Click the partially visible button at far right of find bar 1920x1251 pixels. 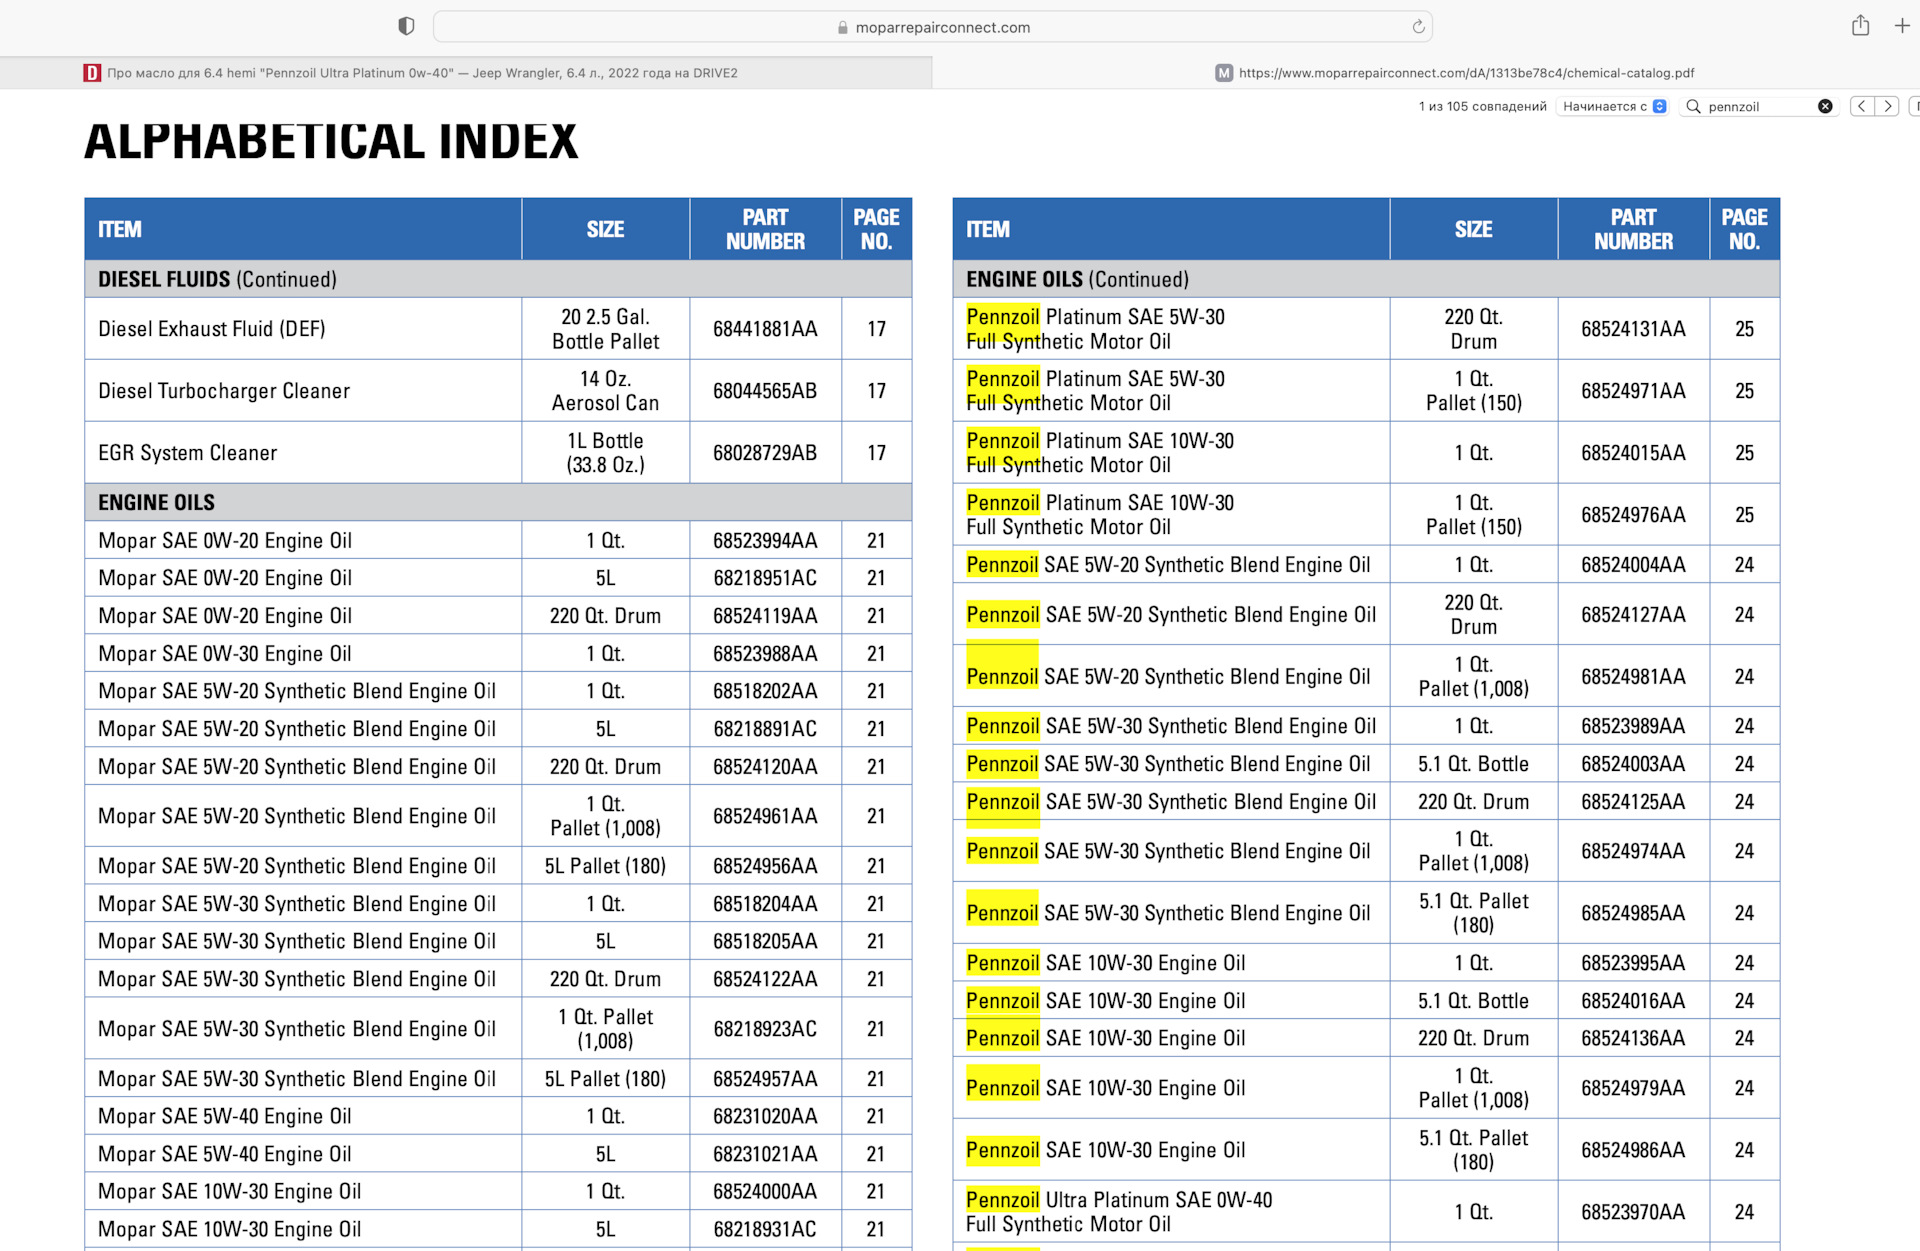(x=1914, y=106)
